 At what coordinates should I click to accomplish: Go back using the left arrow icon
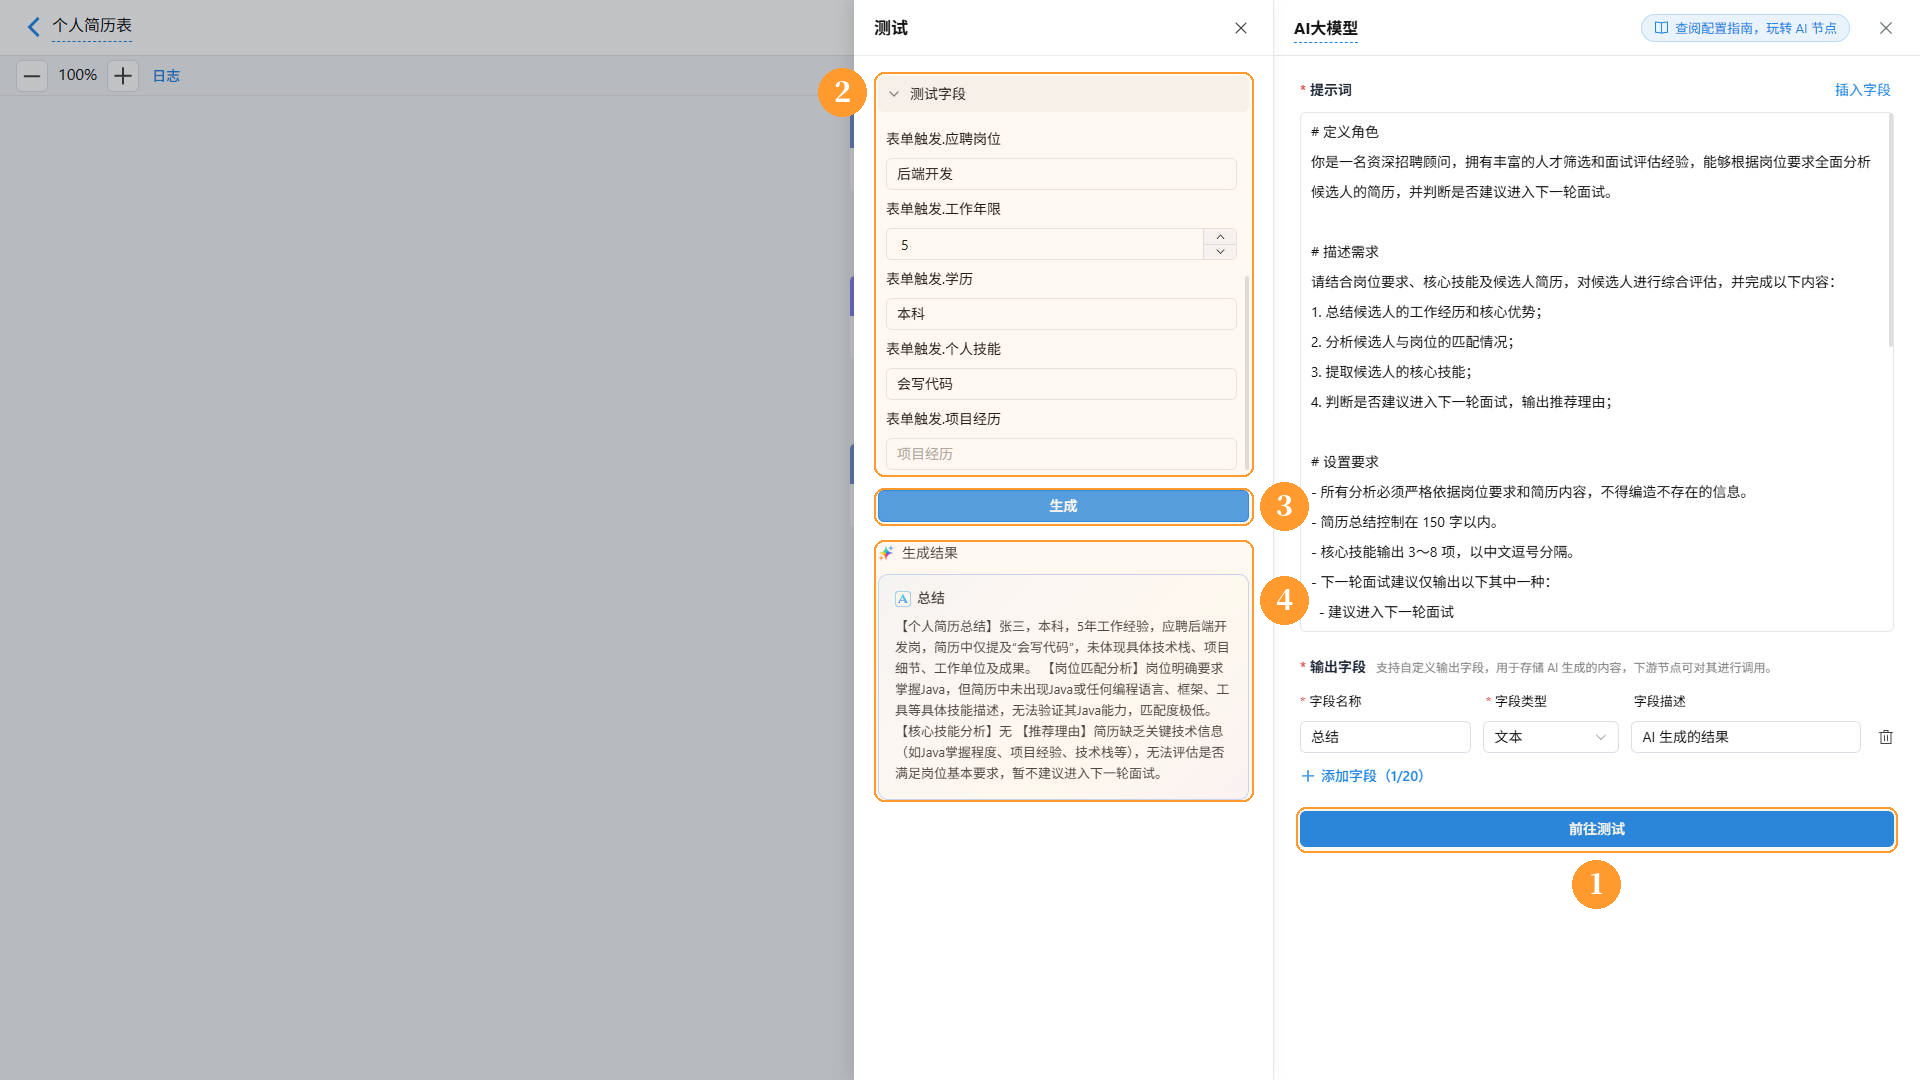point(34,27)
